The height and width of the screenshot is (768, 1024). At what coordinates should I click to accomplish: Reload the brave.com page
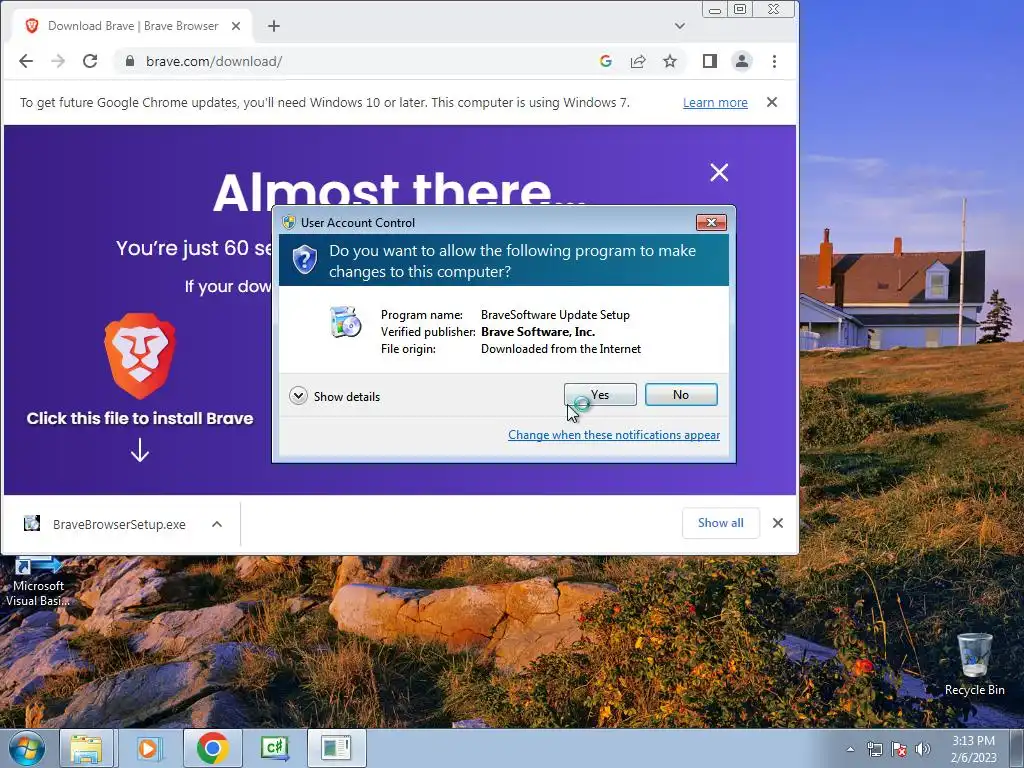90,61
